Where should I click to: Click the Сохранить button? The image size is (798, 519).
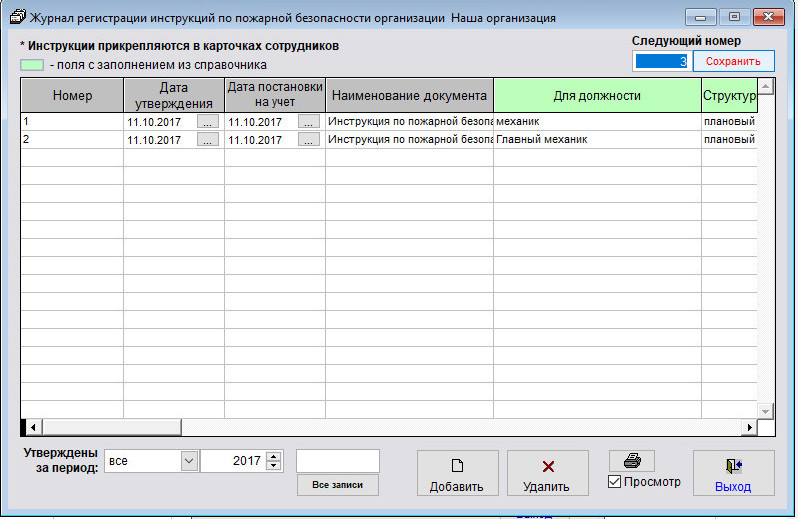click(733, 61)
